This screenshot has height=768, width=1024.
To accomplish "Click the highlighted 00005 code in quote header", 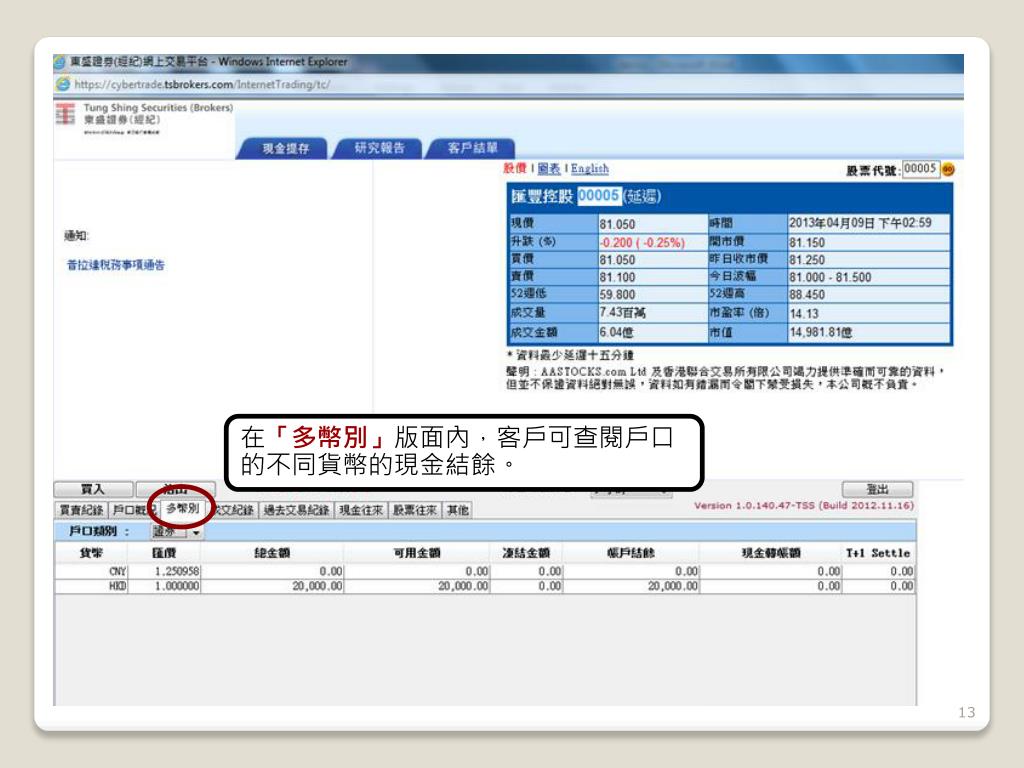I will pyautogui.click(x=598, y=196).
